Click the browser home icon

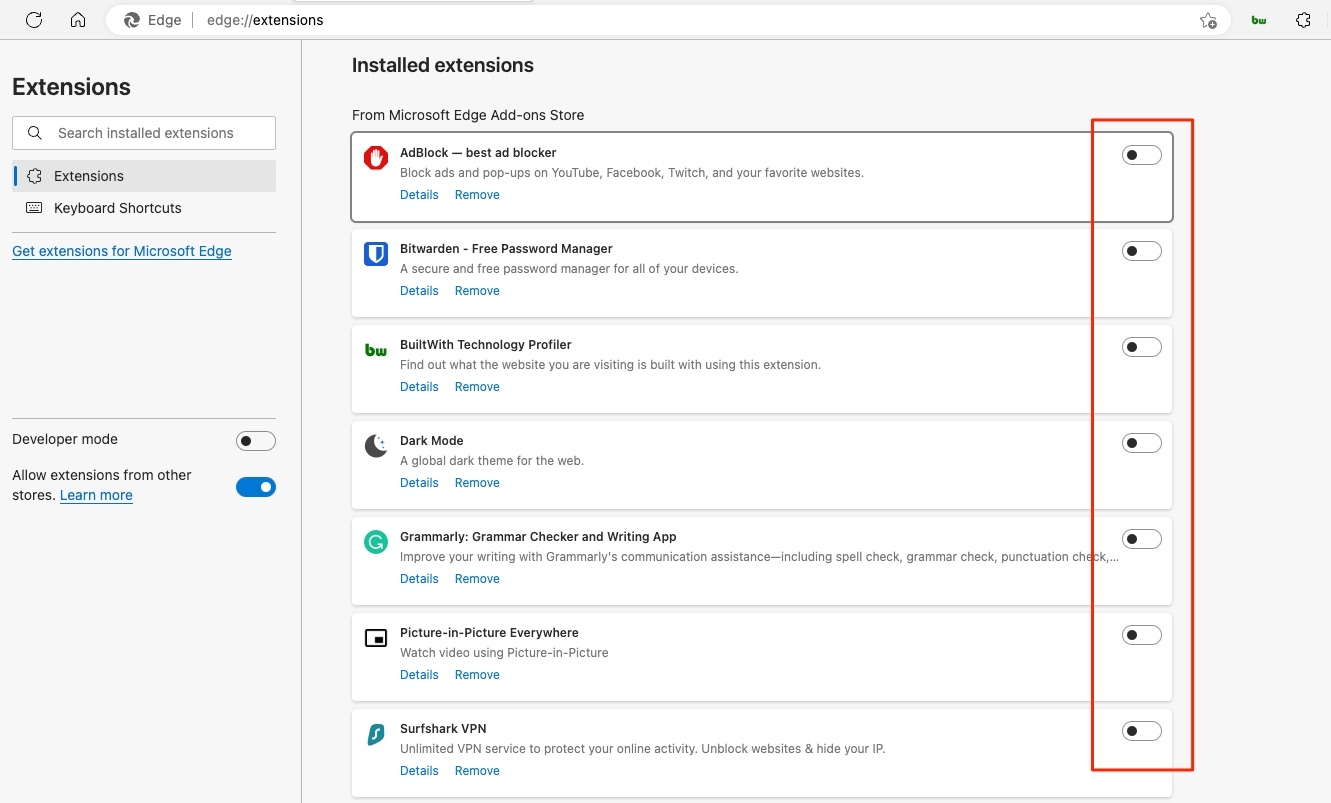(x=78, y=19)
